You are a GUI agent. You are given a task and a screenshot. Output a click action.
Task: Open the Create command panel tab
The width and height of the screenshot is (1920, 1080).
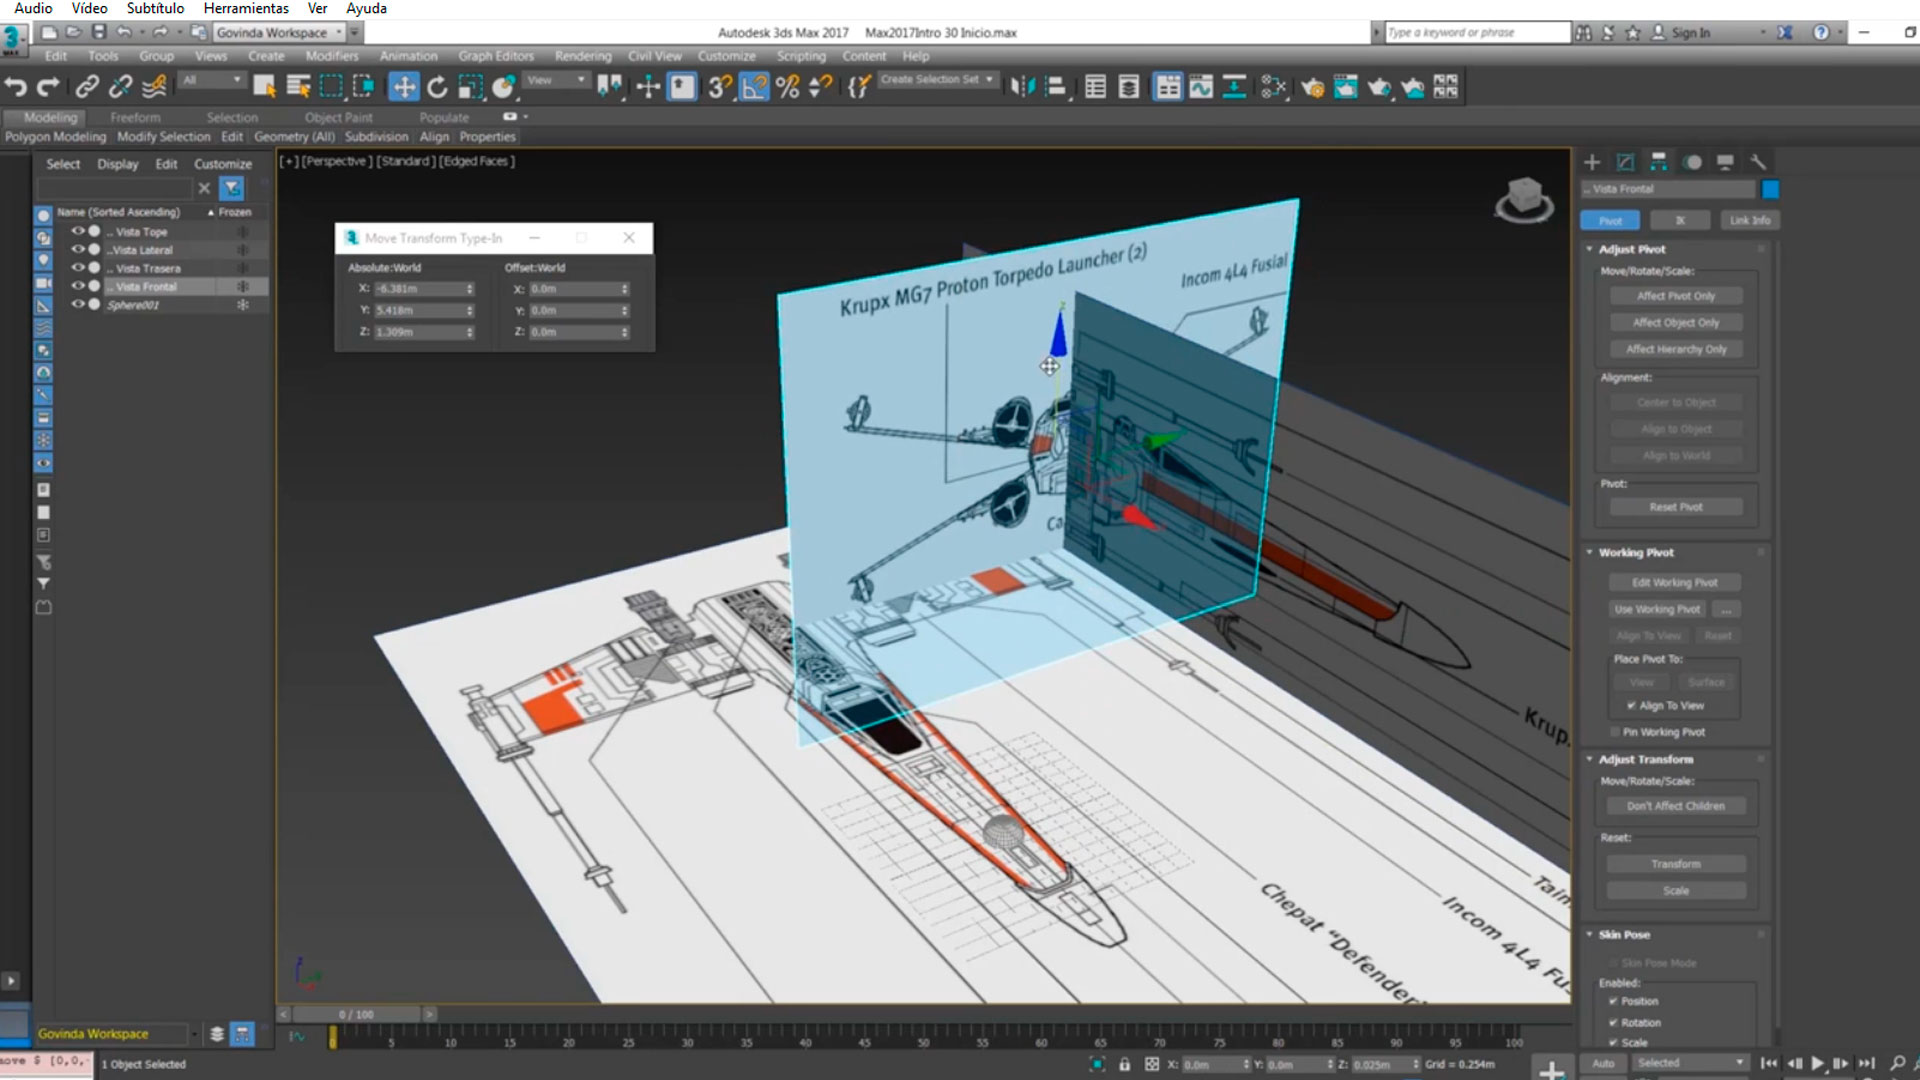[1592, 162]
